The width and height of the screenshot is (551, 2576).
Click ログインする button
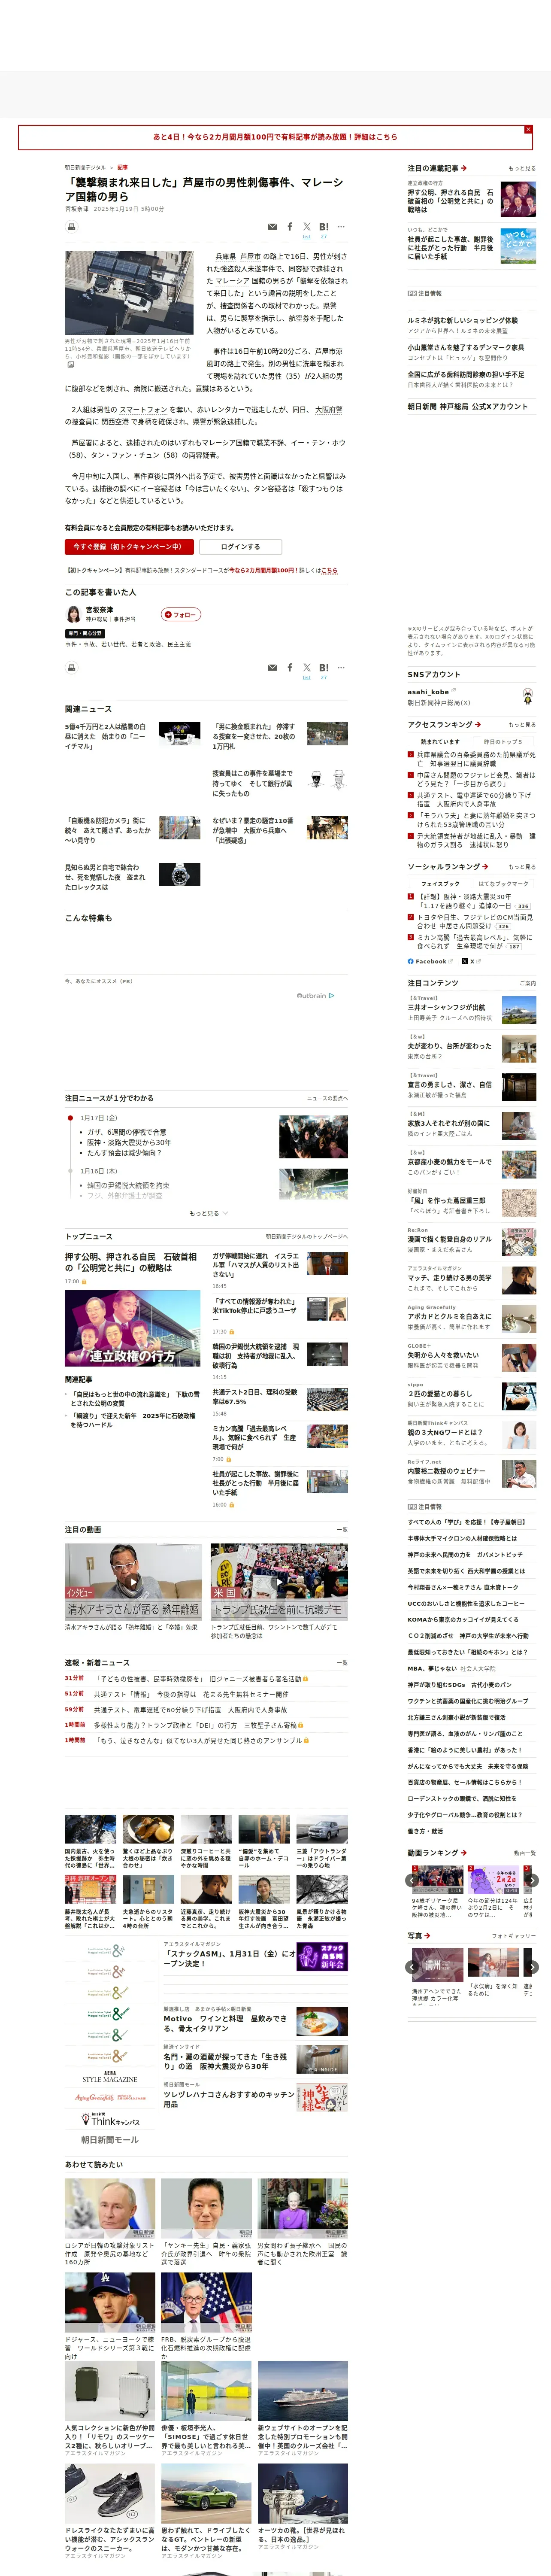(x=240, y=547)
